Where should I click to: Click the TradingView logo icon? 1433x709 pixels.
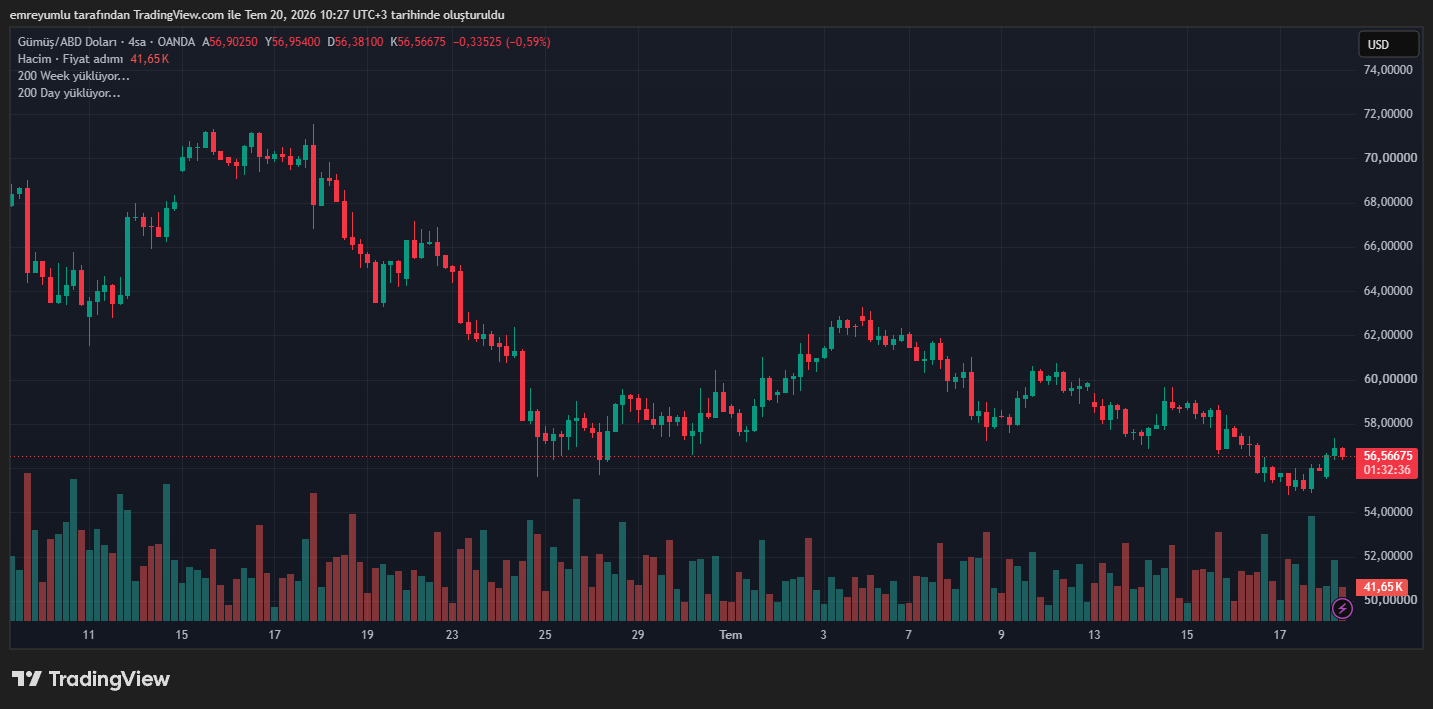26,679
